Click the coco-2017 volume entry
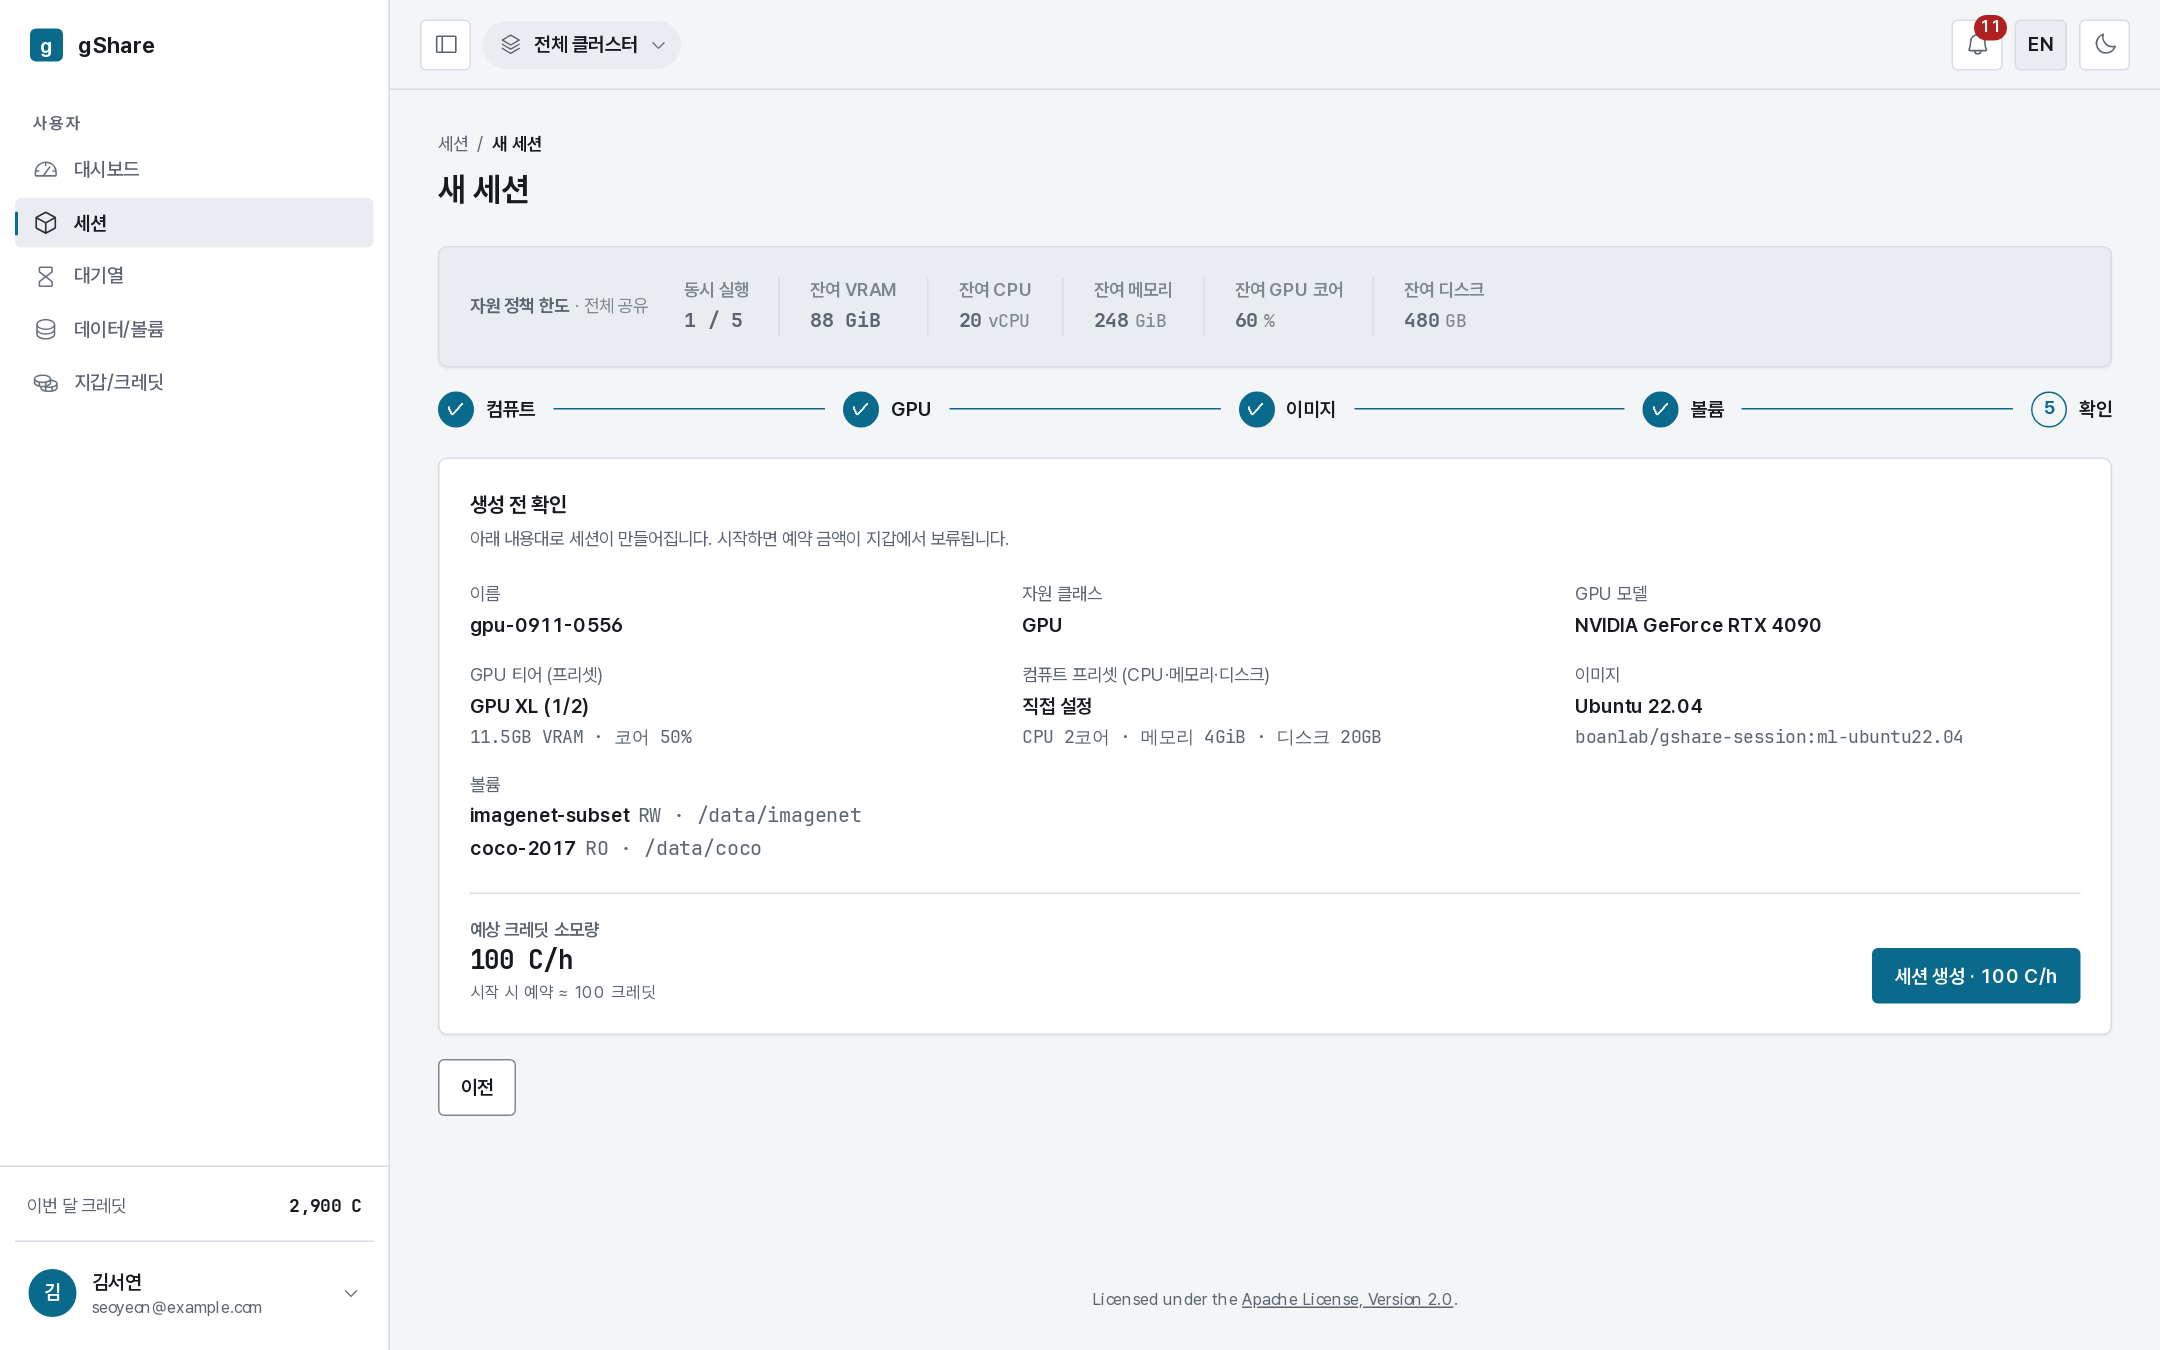Viewport: 2160px width, 1350px height. click(615, 848)
